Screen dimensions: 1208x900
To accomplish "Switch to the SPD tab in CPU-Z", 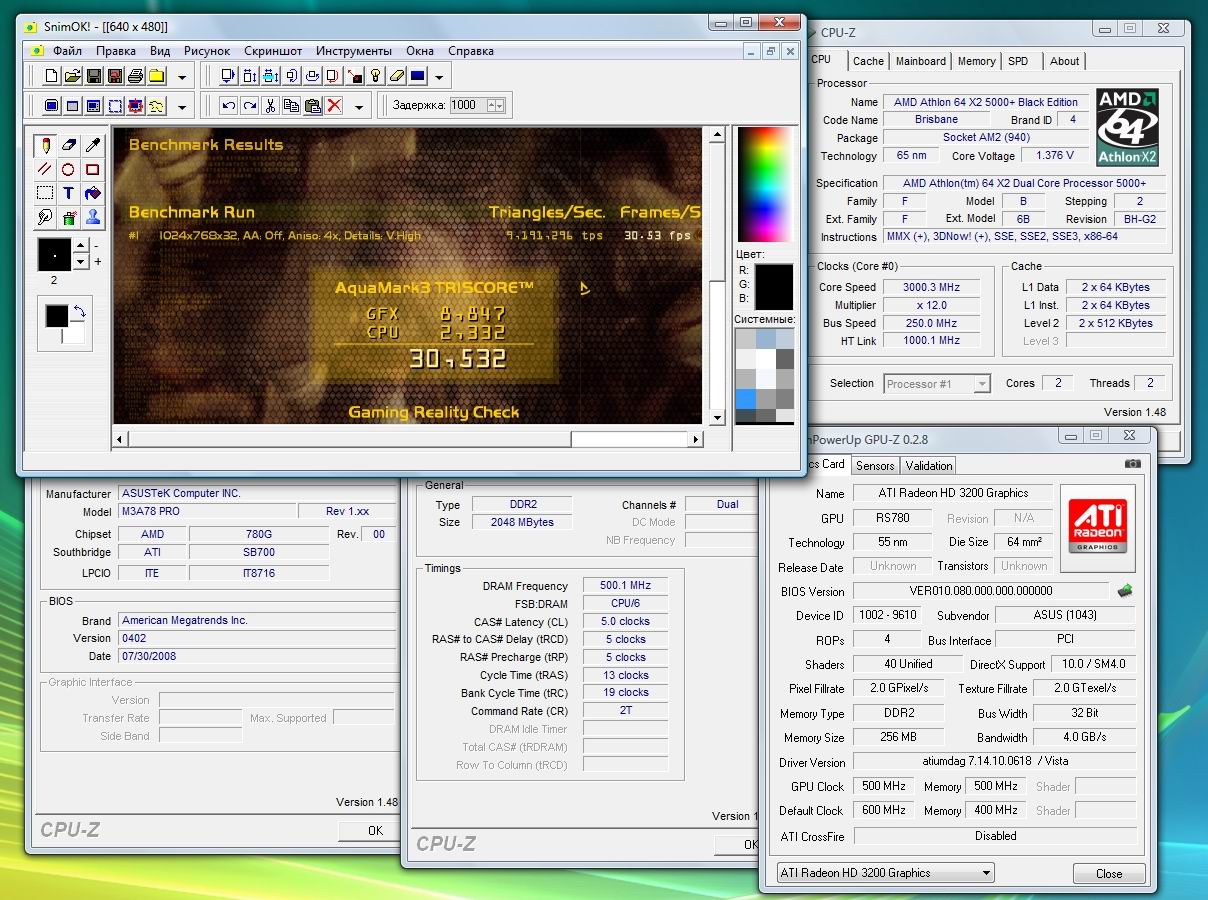I will click(x=1018, y=61).
